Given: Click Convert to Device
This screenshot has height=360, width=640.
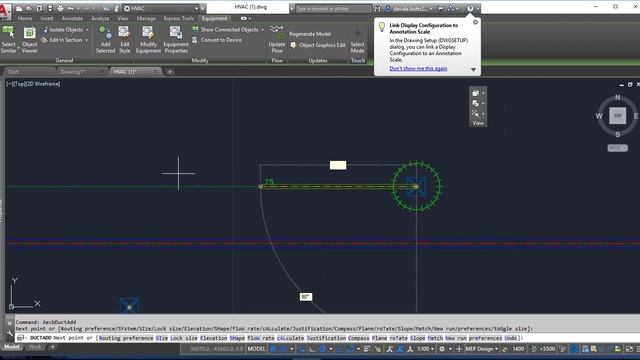Looking at the screenshot, I should [x=217, y=40].
